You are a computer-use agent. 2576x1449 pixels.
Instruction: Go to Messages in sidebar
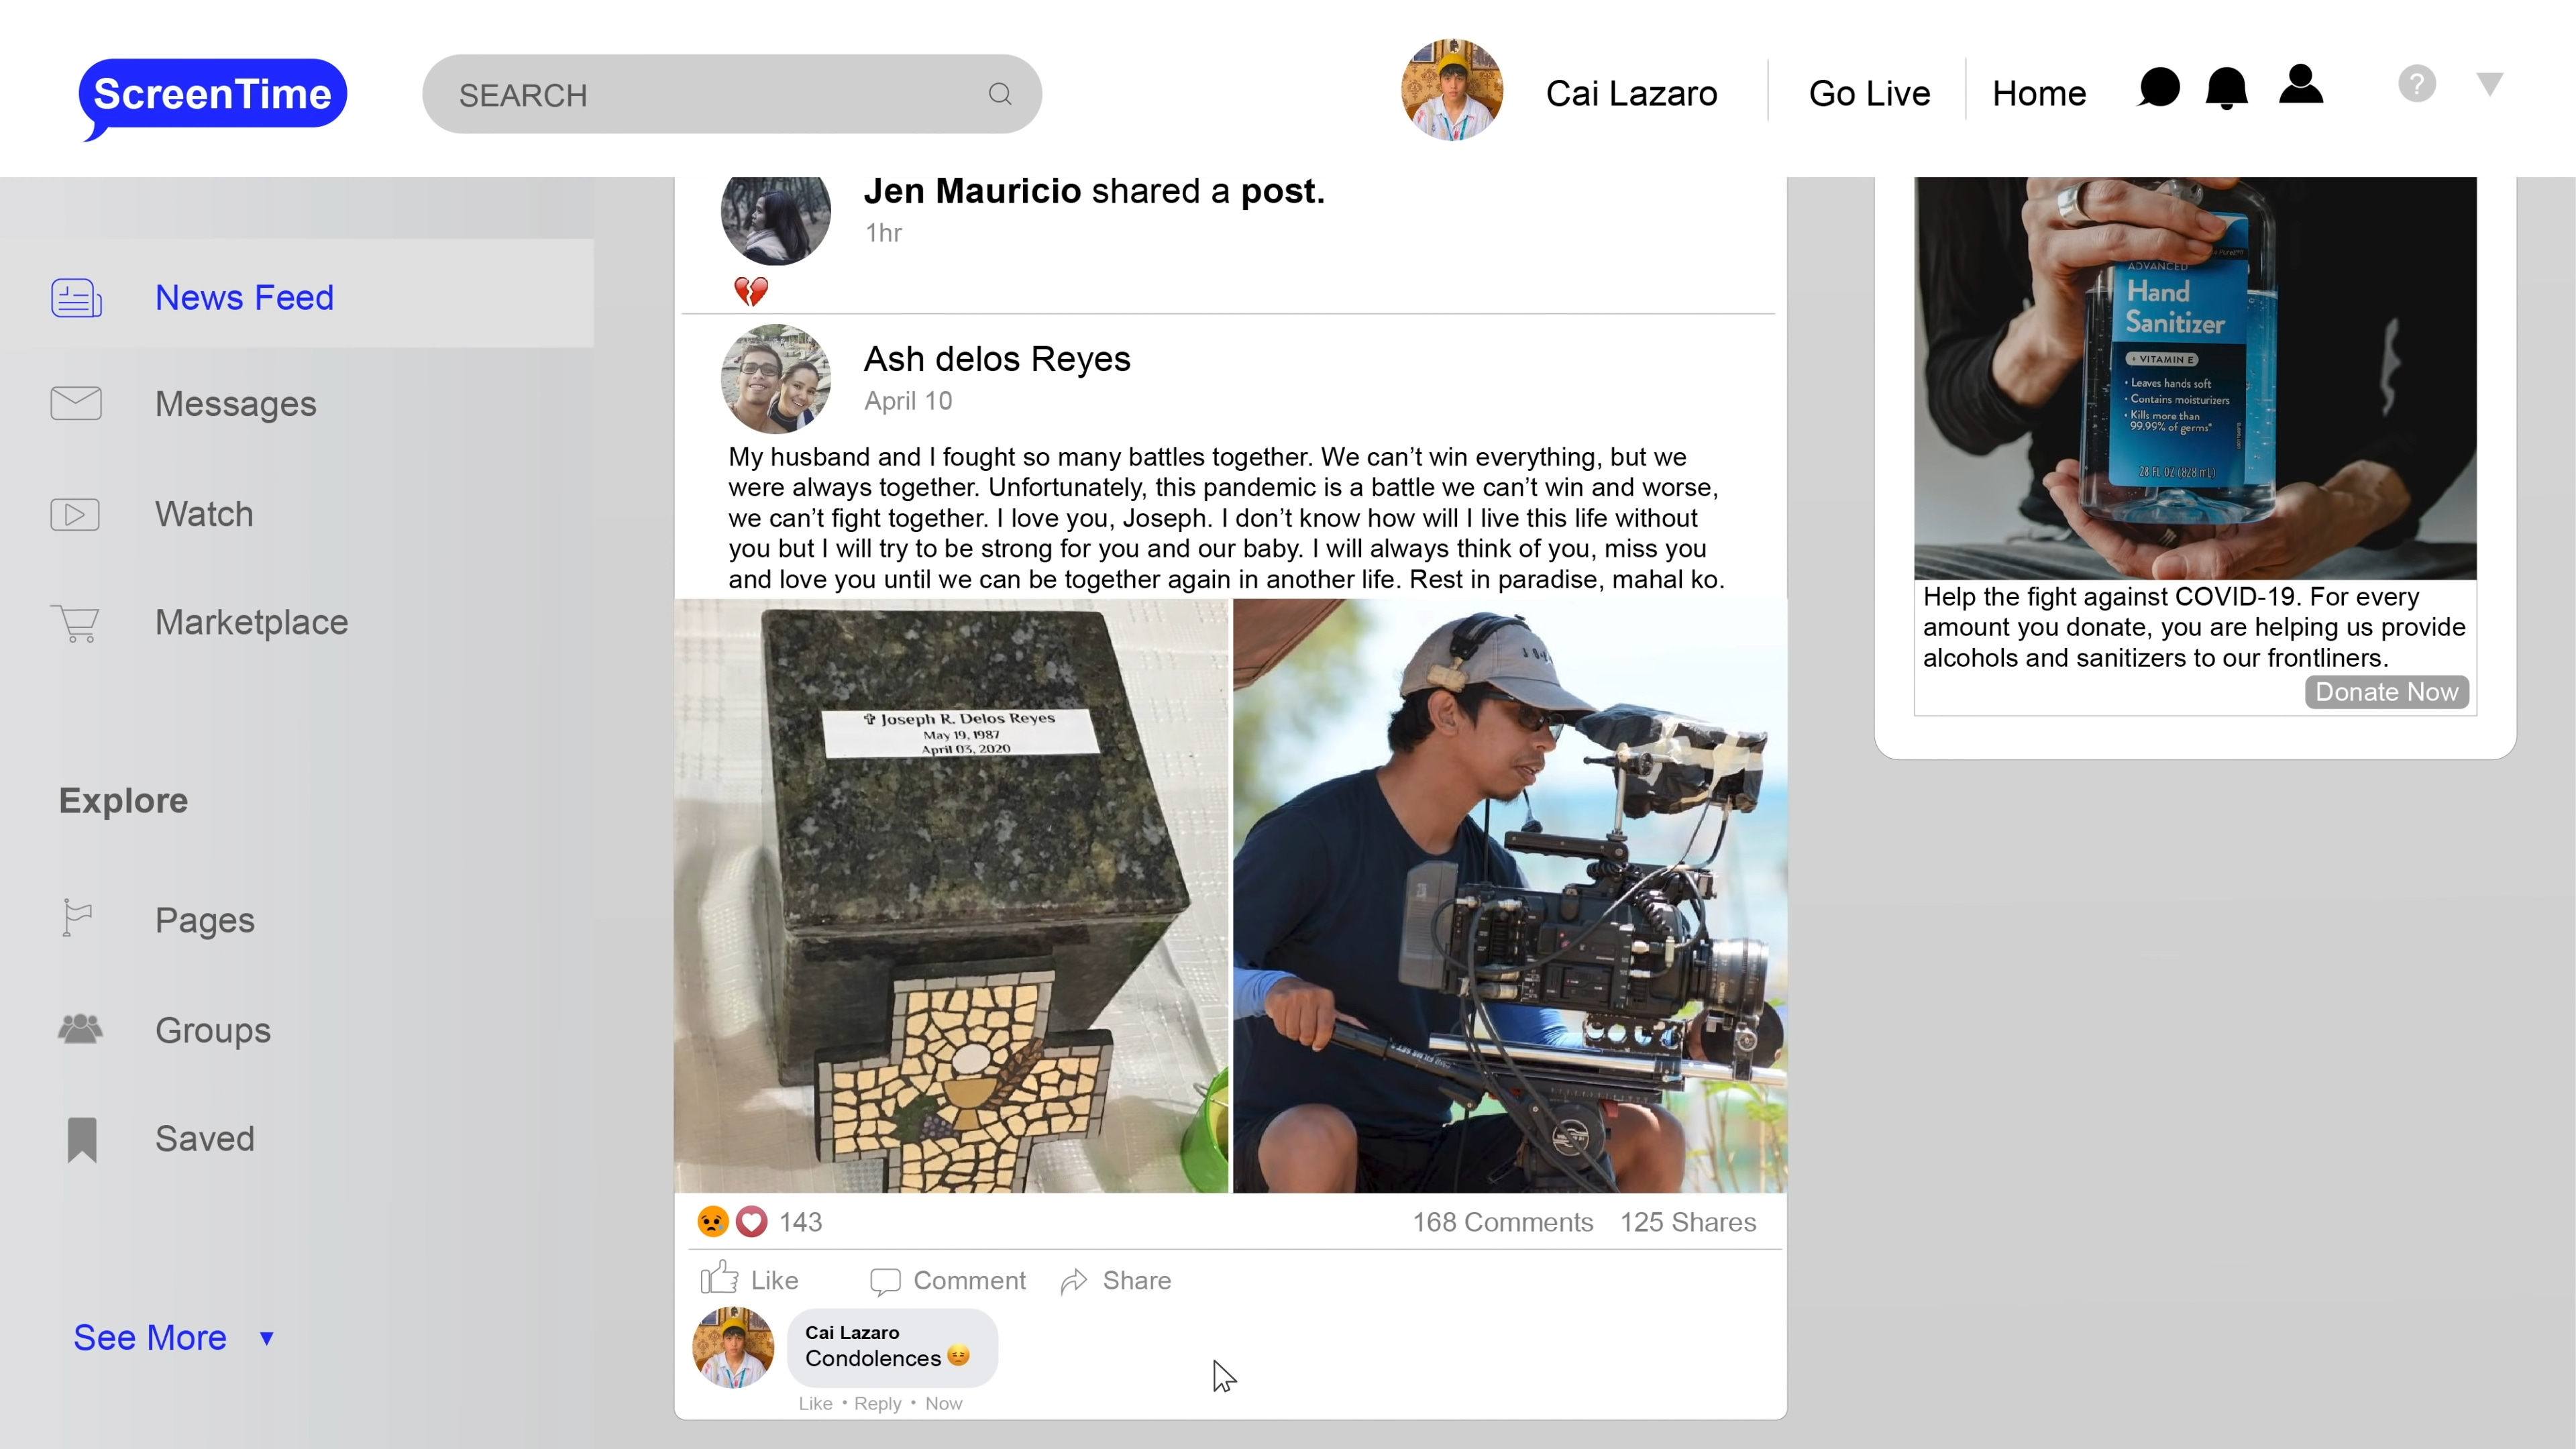(235, 404)
